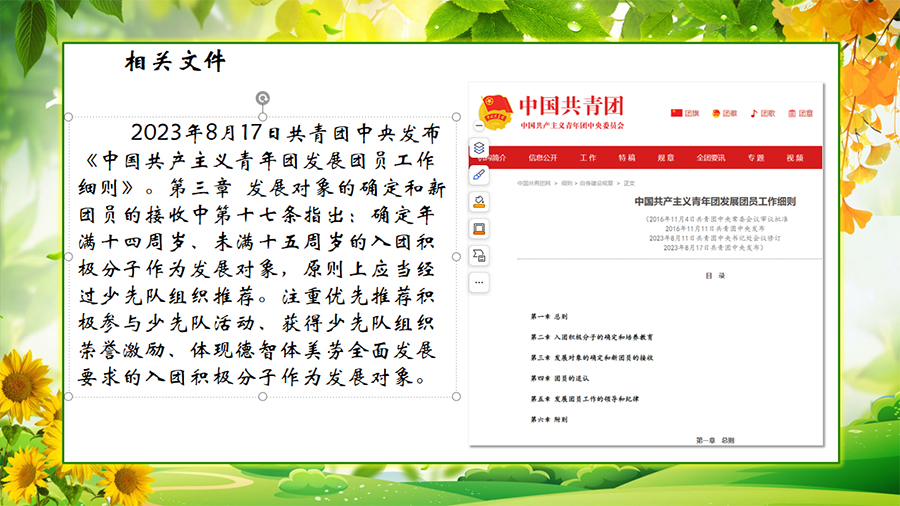Click 团徽 emblem link in the embedded webpage

pyautogui.click(x=724, y=113)
